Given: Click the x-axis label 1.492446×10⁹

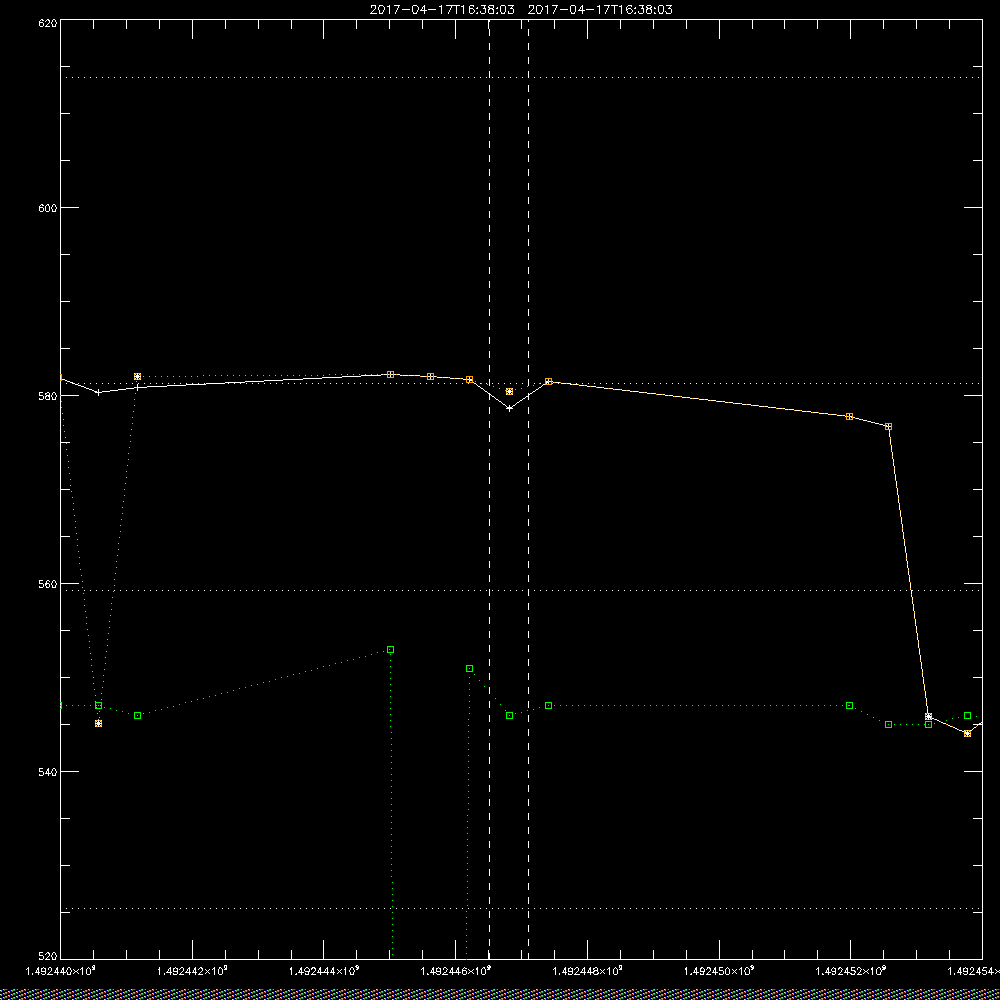Looking at the screenshot, I should point(456,971).
